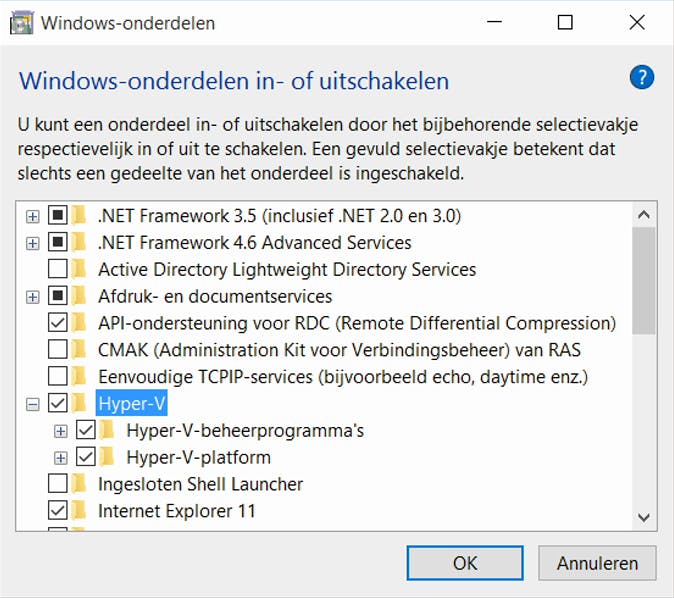The image size is (674, 598).
Task: Collapse the Hyper-V tree node
Action: pos(33,404)
